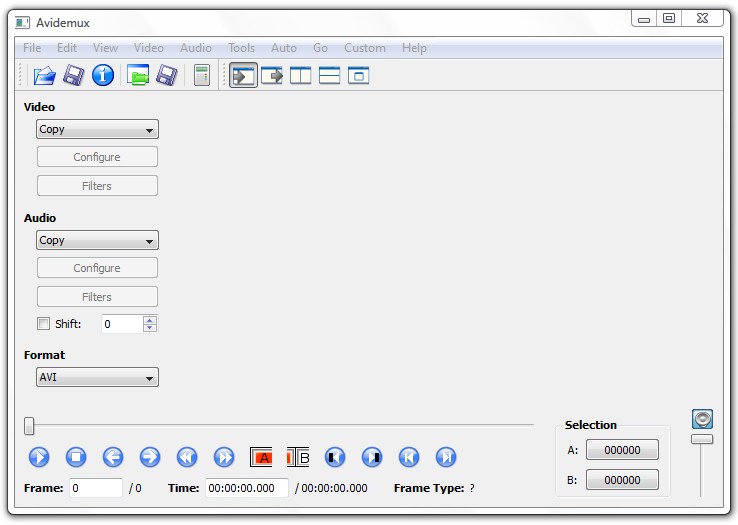Jump to the last frame
738x525 pixels.
coord(446,457)
